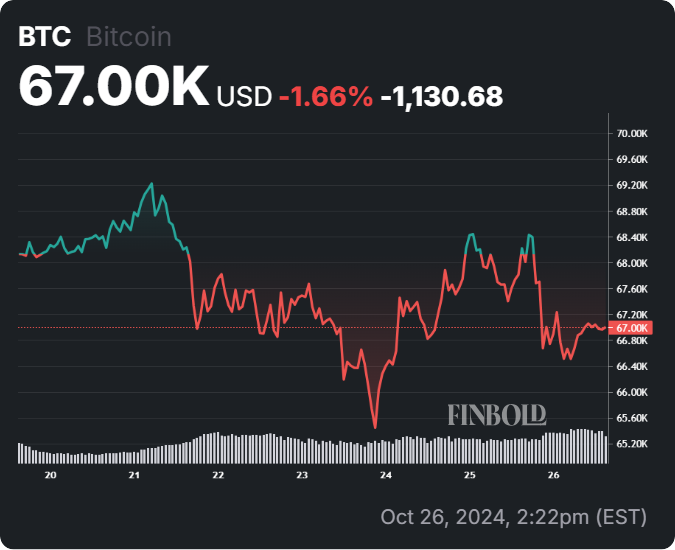Click the FINBOLD watermark logo
Viewport: 675px width, 550px height.
pos(496,414)
